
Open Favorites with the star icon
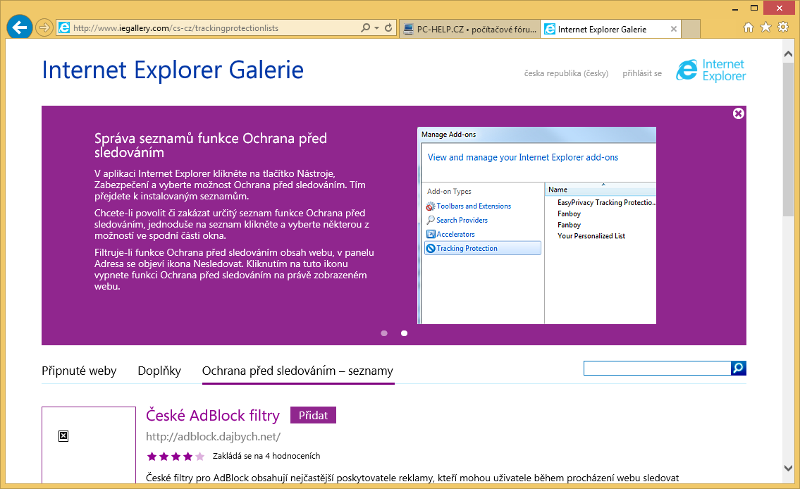pos(765,28)
